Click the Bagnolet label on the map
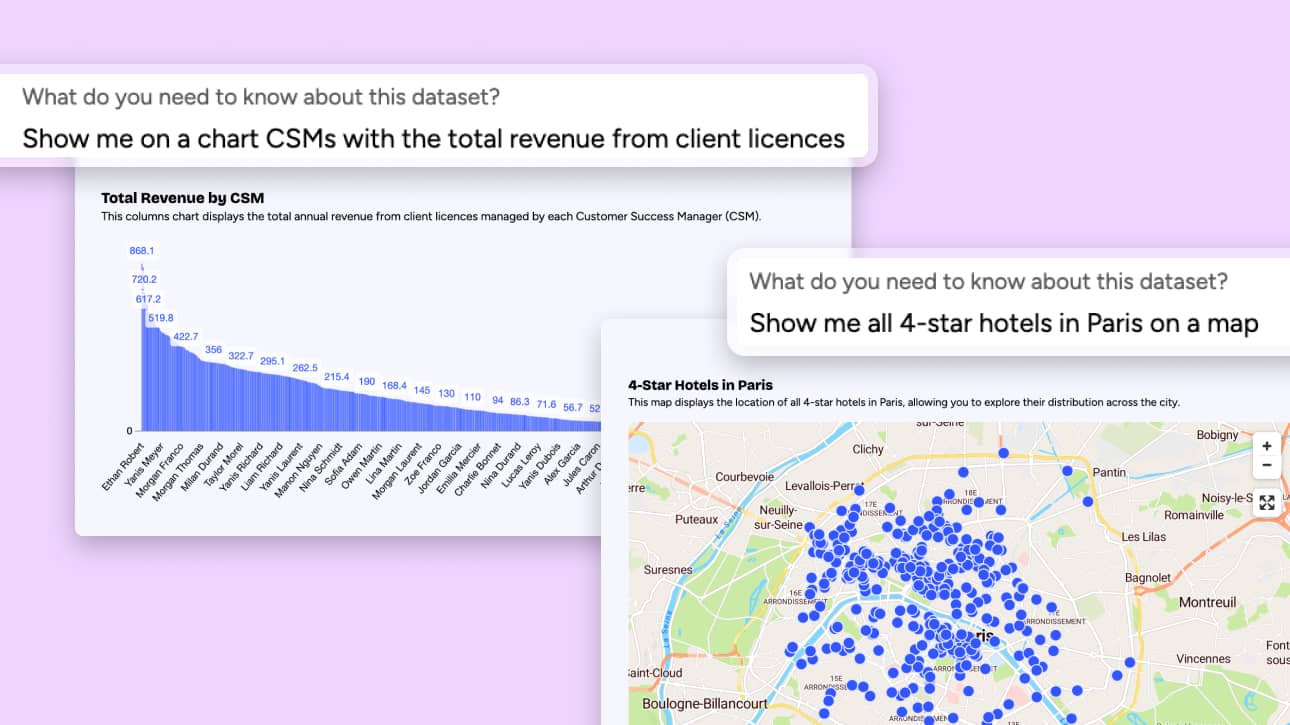The width and height of the screenshot is (1290, 725). point(1147,577)
